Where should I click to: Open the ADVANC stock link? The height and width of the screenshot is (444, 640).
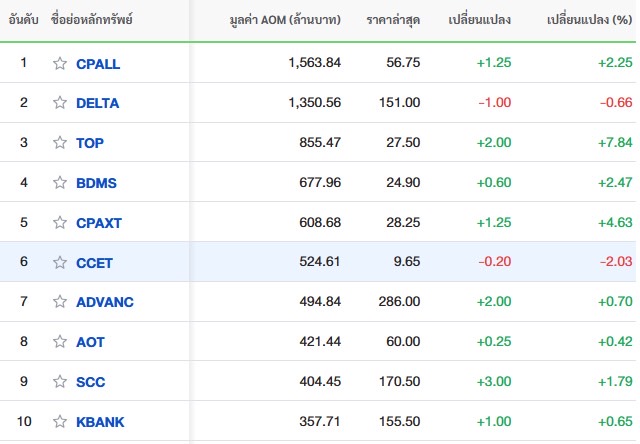pos(104,302)
